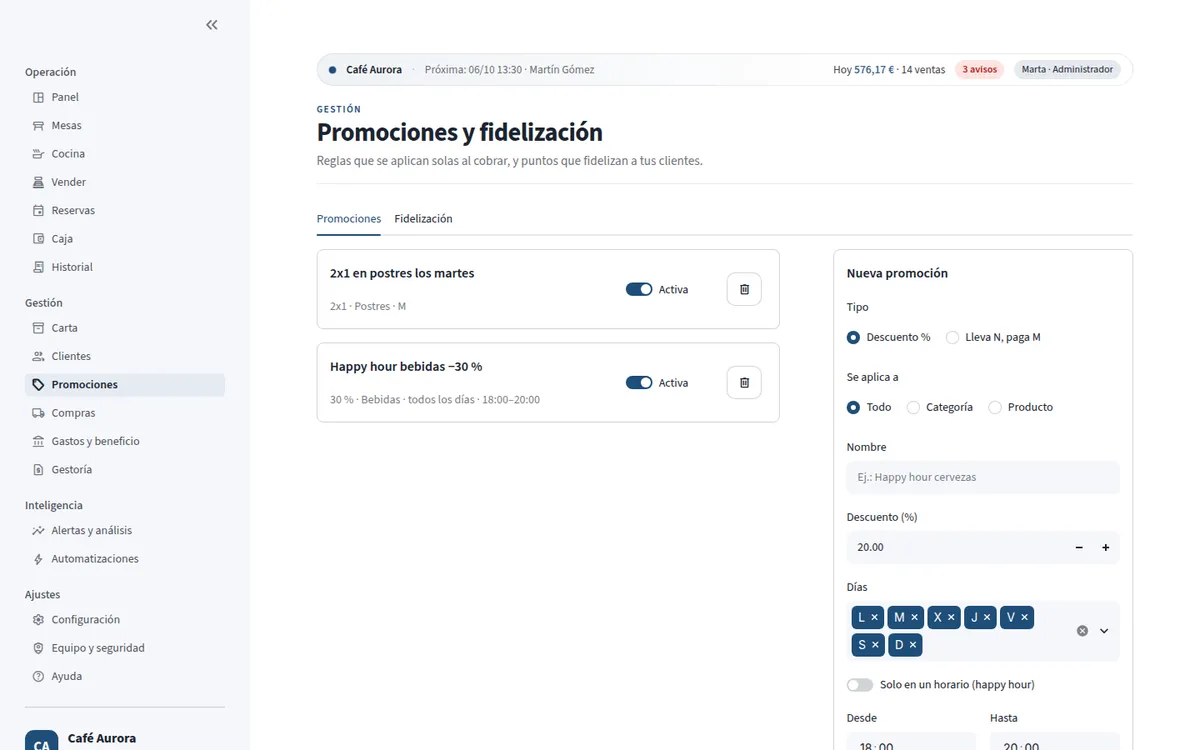Click the Promociones tag icon
1200x750 pixels.
(x=38, y=385)
